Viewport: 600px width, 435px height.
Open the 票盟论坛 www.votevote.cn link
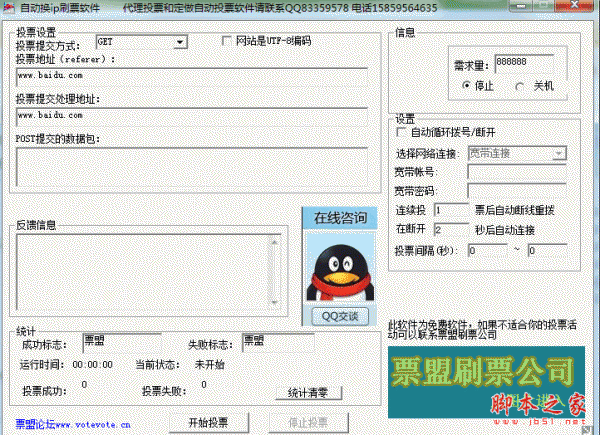coord(73,424)
